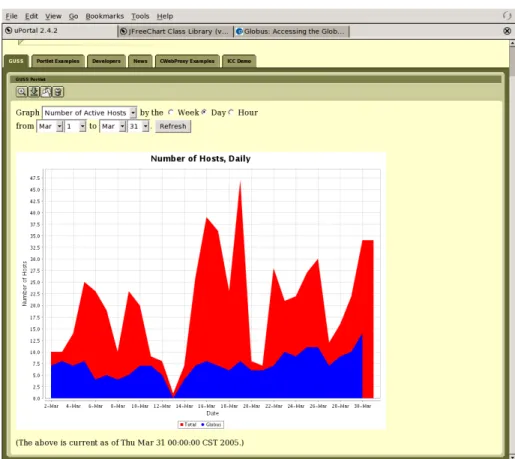
Task: Open the Developers portal tab
Action: pyautogui.click(x=106, y=61)
